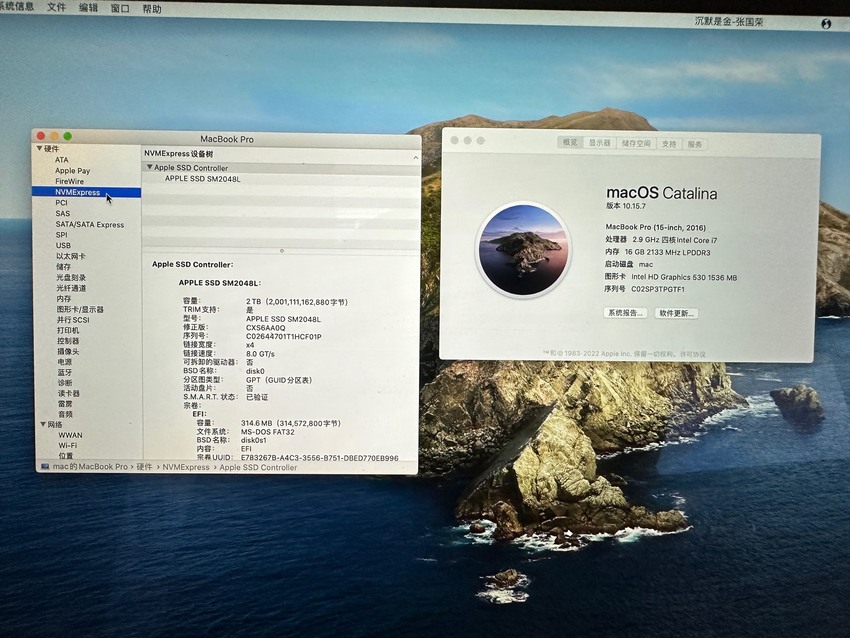Click the pane splitter handle below device tree
This screenshot has height=638, width=850.
[281, 251]
